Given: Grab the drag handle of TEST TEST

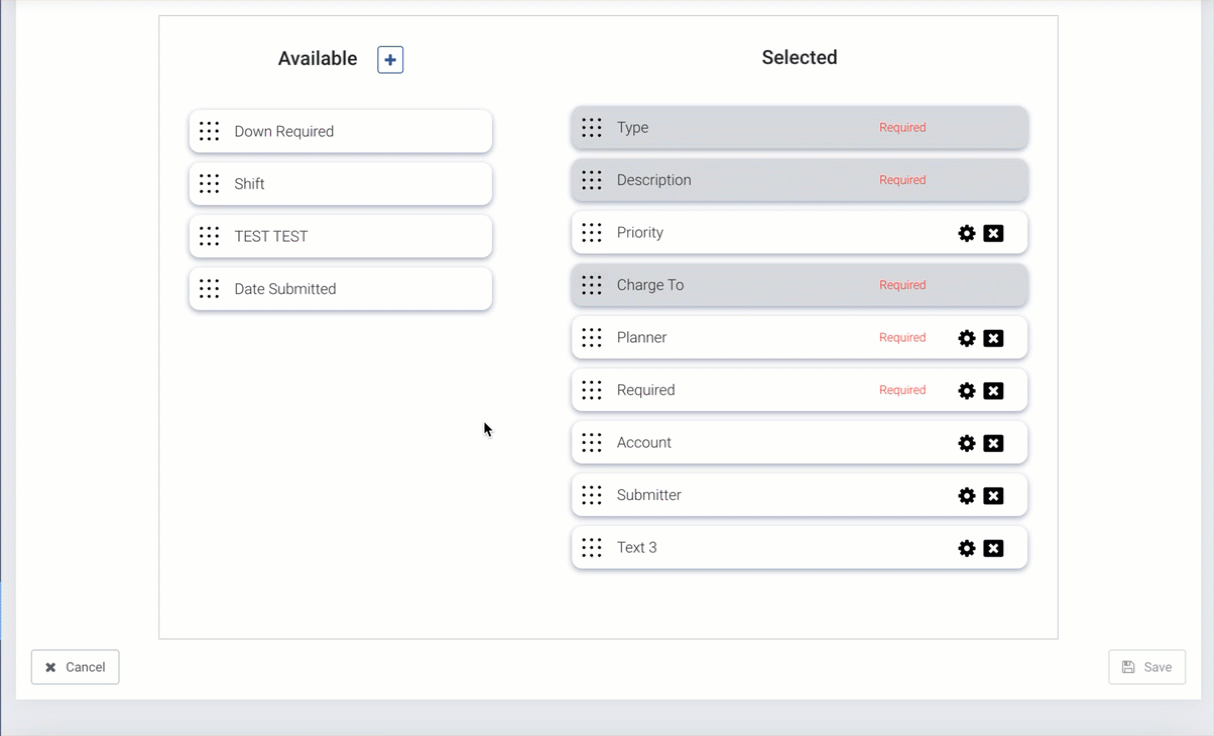Looking at the screenshot, I should (209, 236).
